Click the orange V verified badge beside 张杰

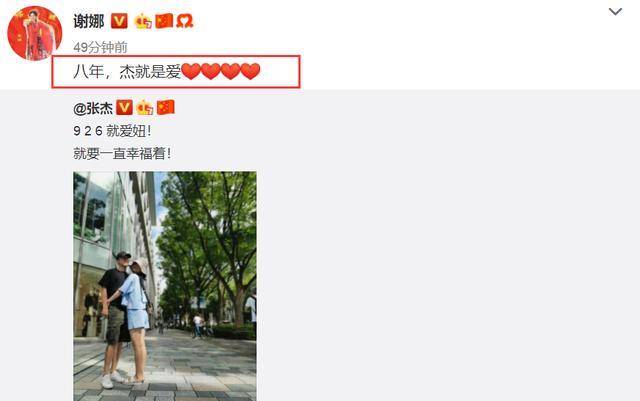coord(124,107)
